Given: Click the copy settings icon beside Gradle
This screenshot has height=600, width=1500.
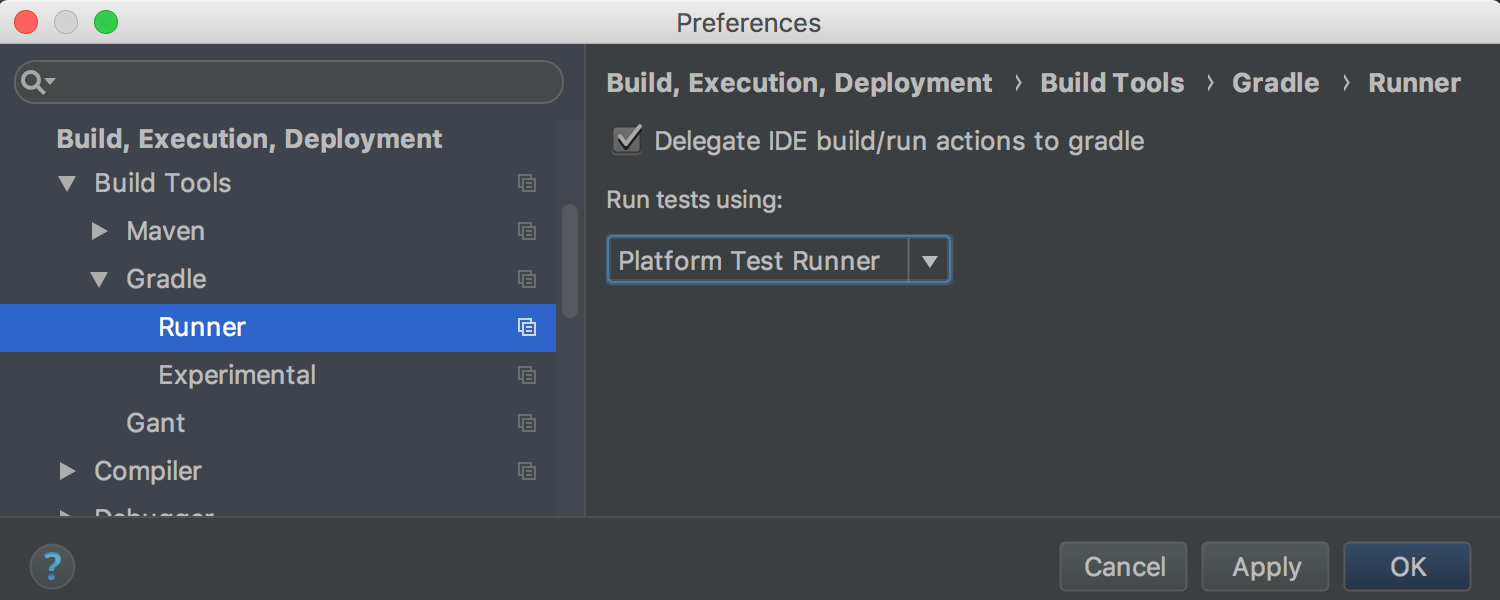Looking at the screenshot, I should point(527,279).
